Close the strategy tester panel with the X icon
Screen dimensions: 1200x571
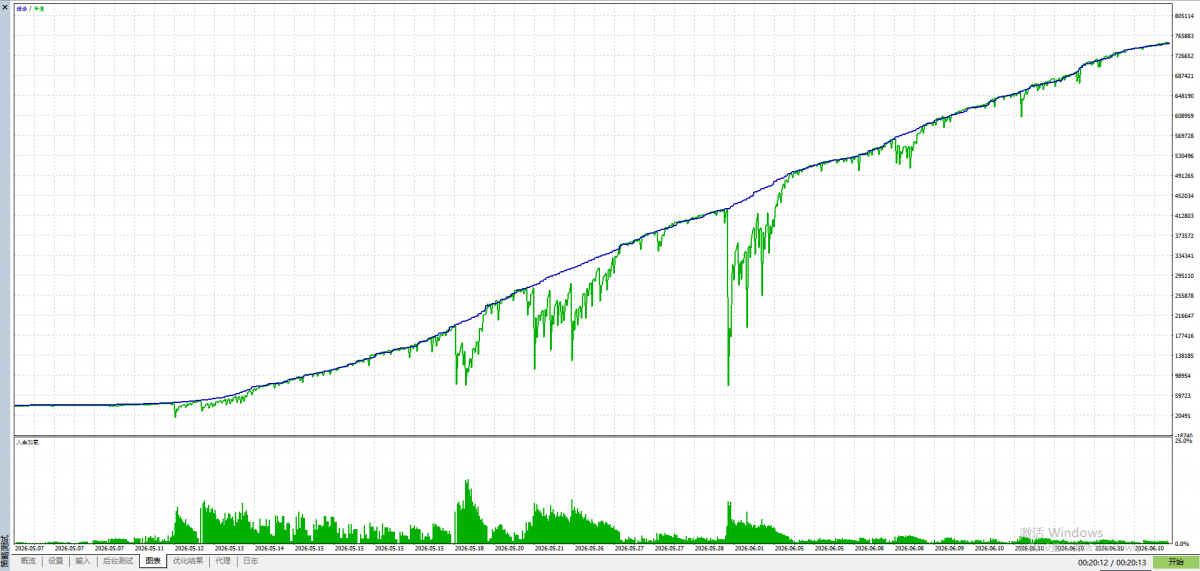tap(5, 5)
